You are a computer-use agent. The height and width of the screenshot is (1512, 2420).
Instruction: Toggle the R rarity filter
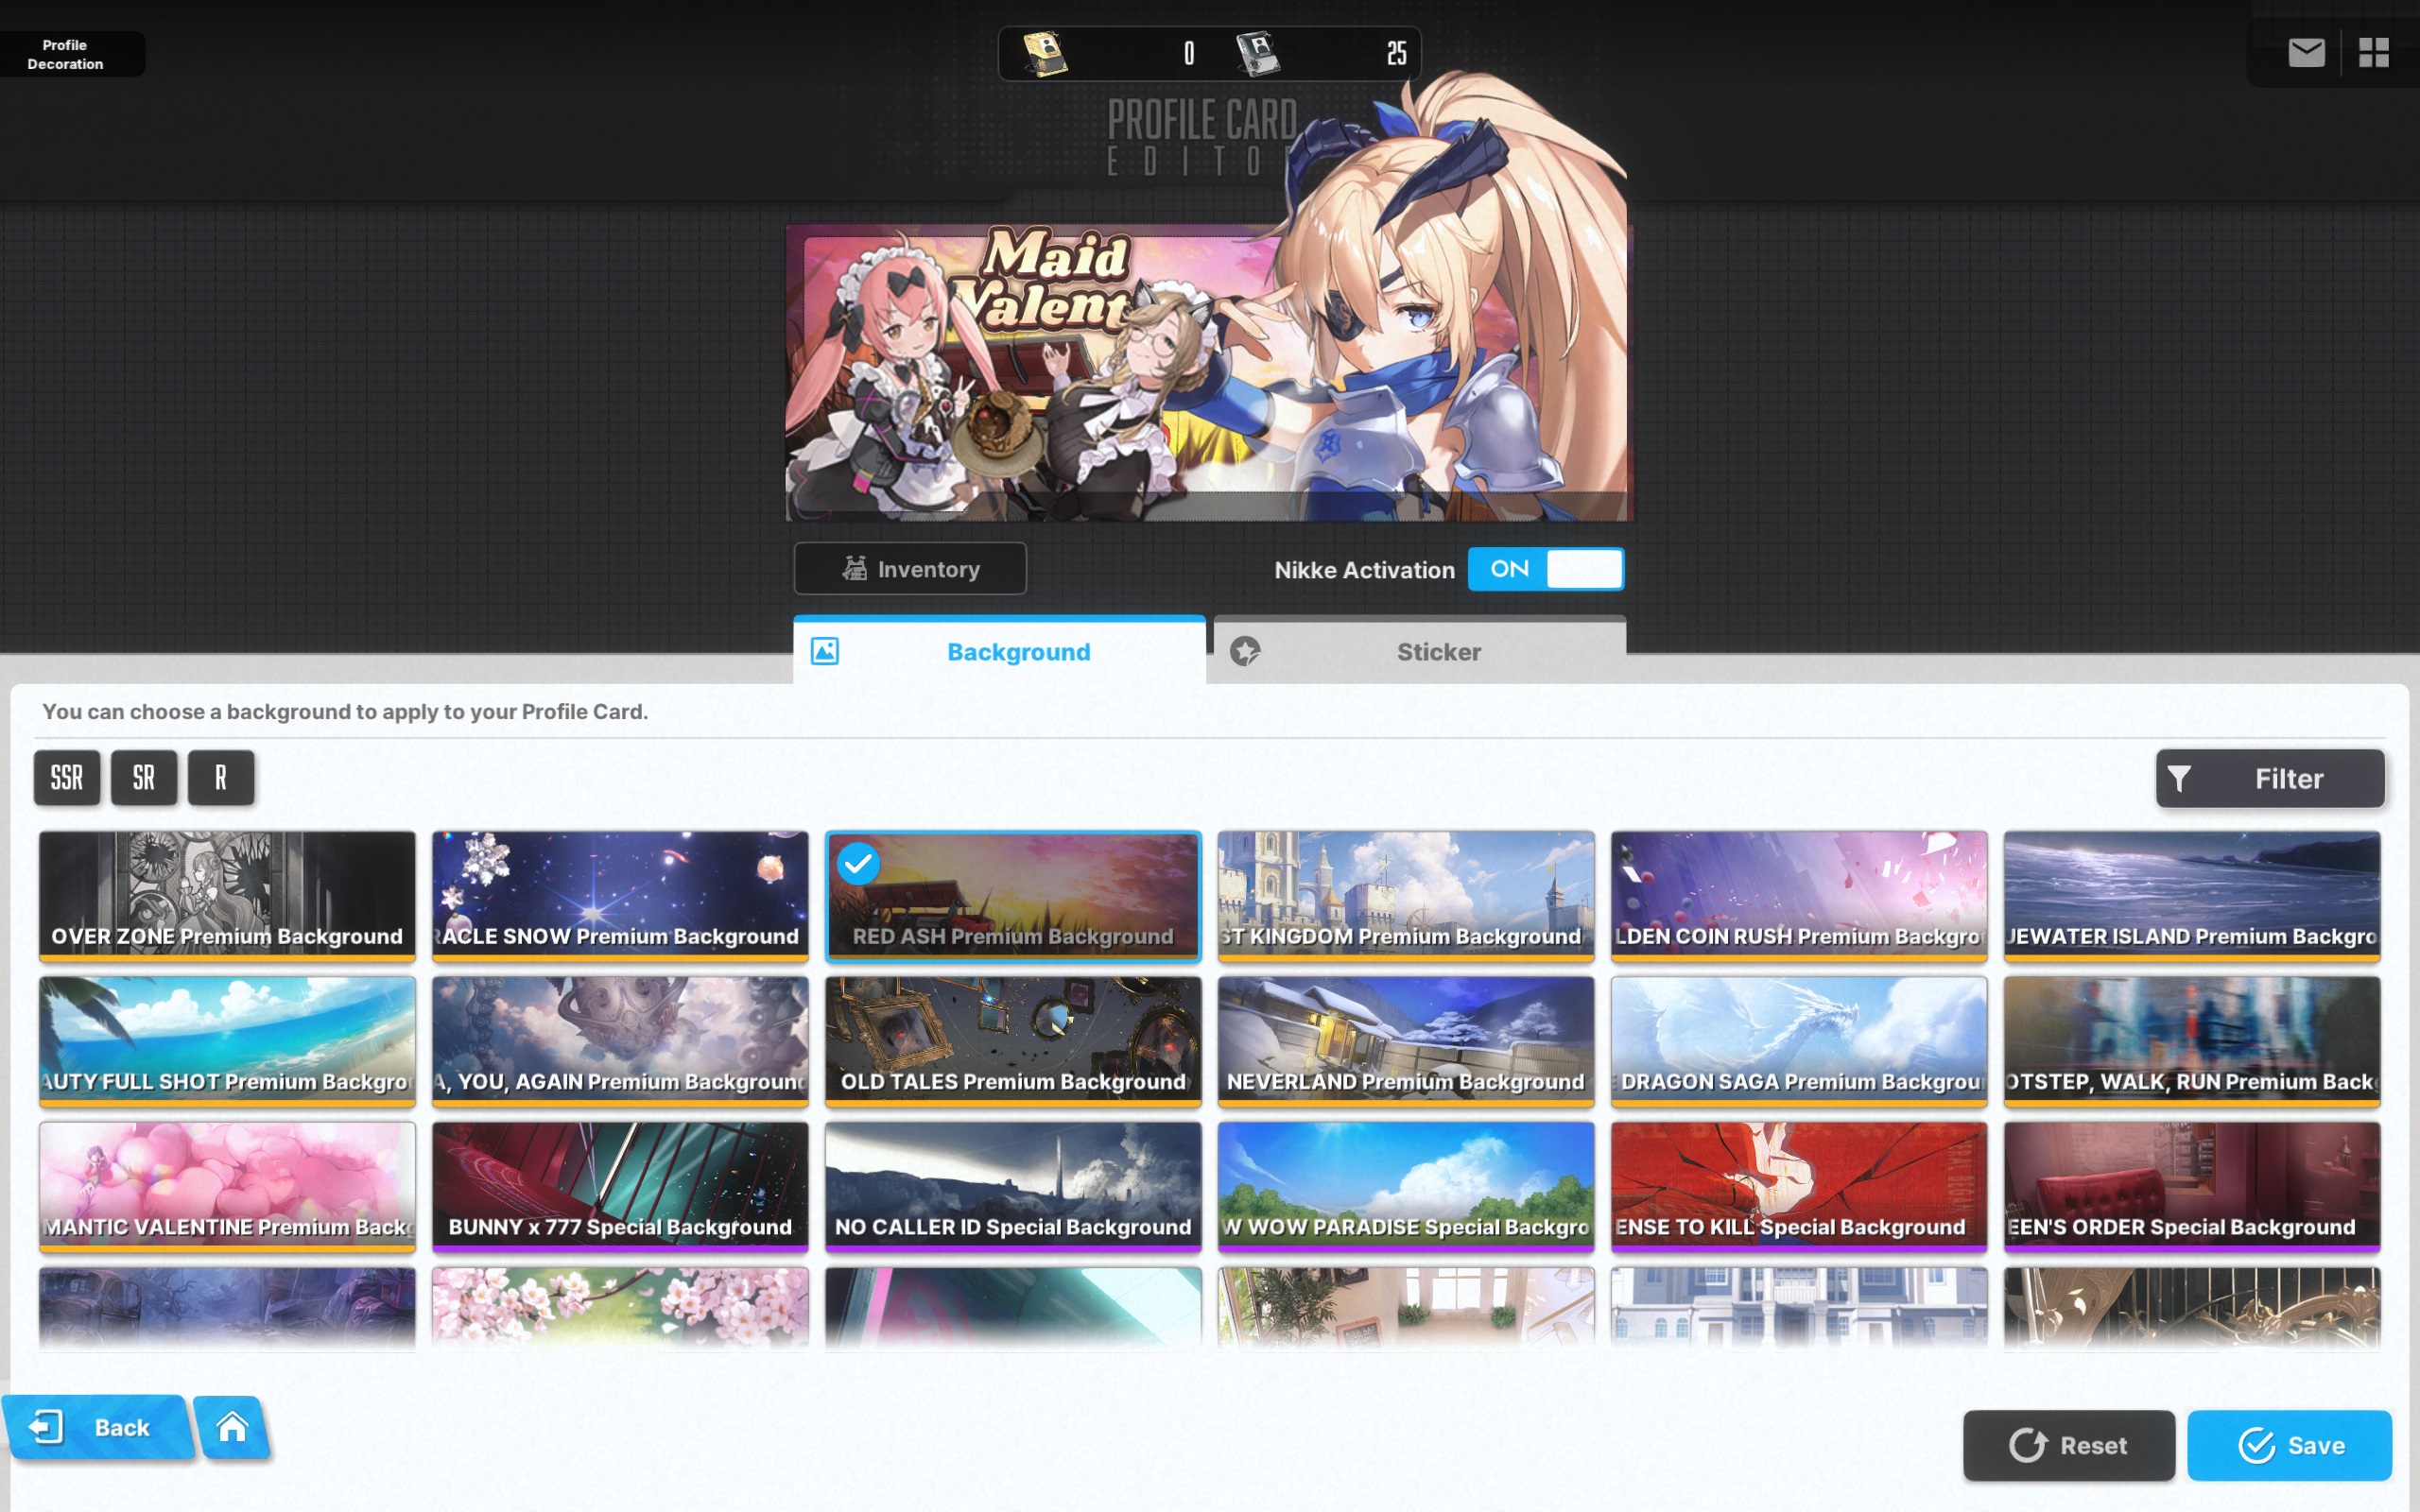coord(221,778)
